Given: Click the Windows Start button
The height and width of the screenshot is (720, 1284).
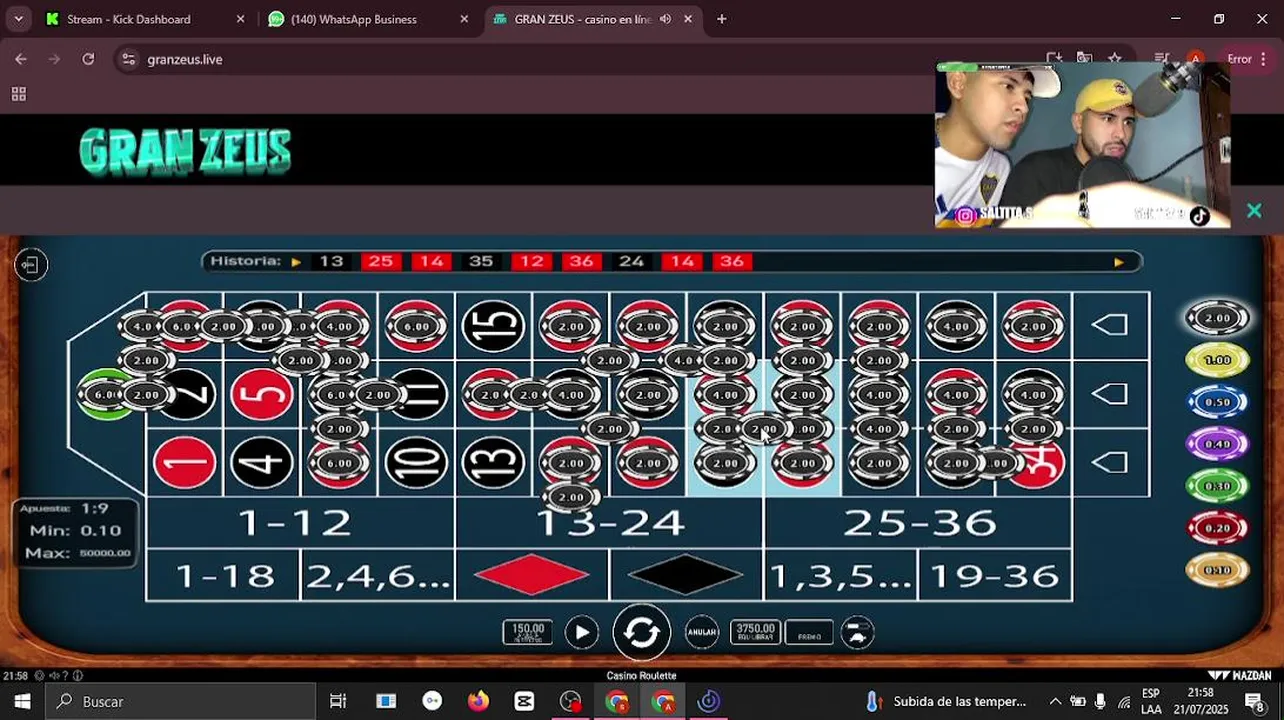Looking at the screenshot, I should coord(23,701).
